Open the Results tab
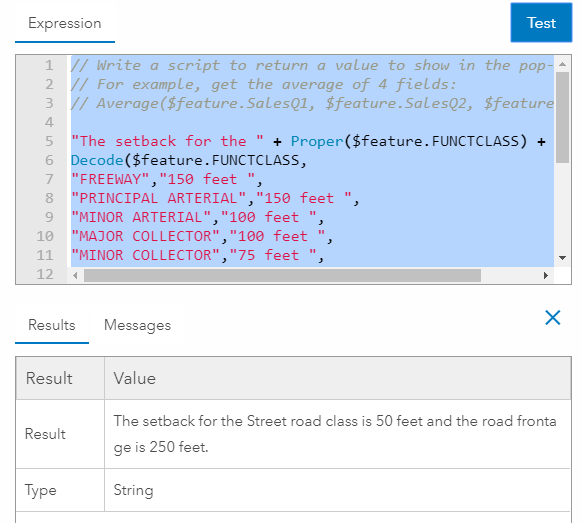582x523 pixels. (x=52, y=325)
